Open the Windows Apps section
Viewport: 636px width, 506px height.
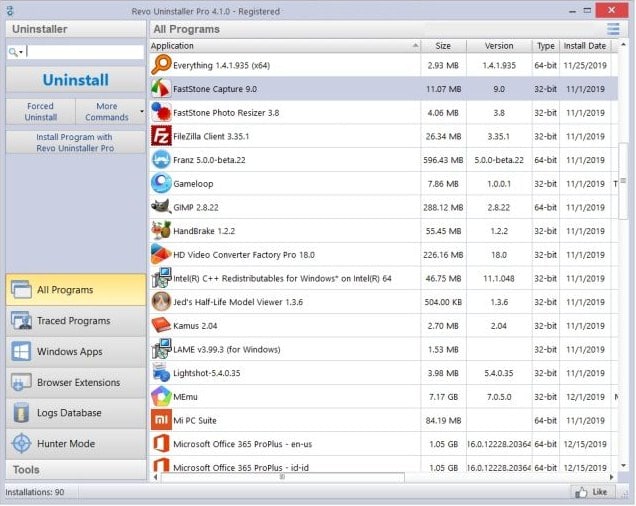[76, 351]
